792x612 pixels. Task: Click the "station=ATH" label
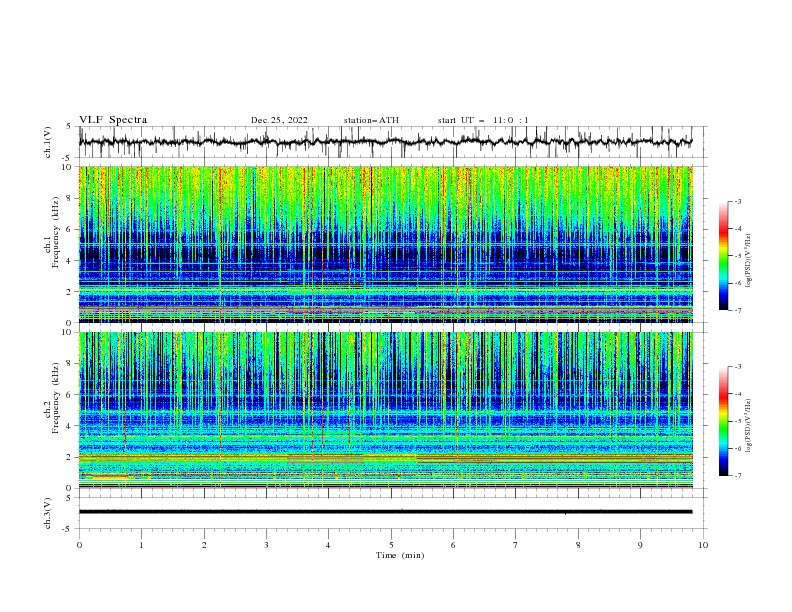click(x=371, y=120)
